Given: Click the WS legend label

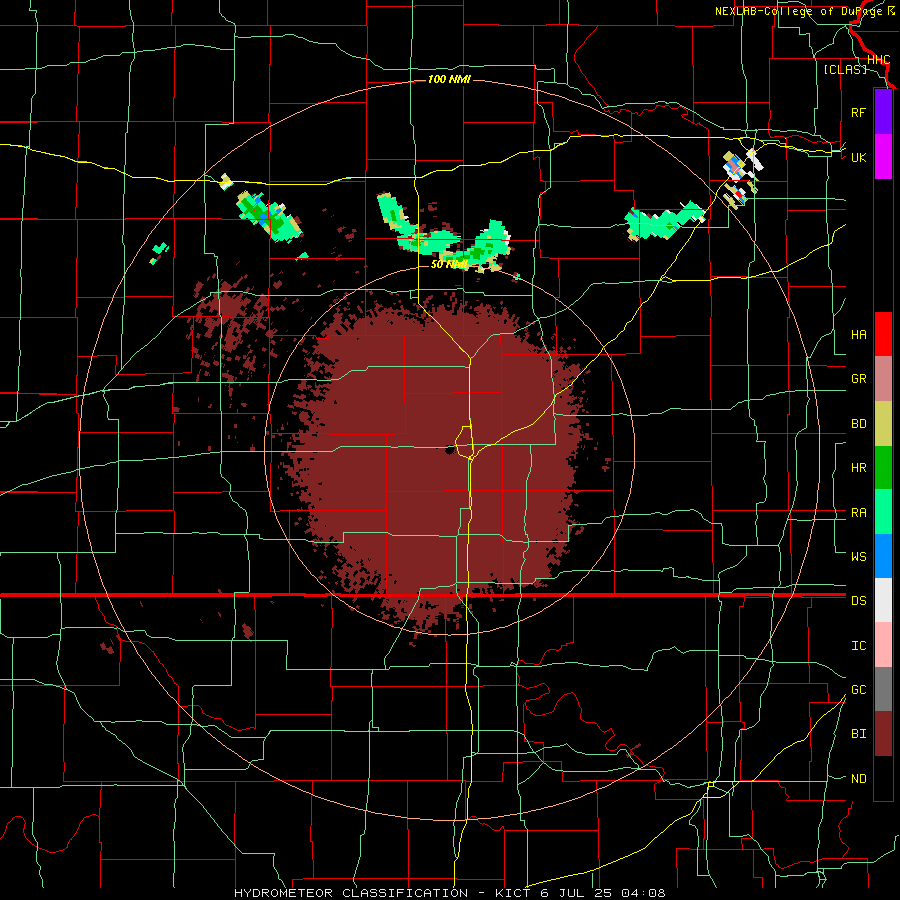Looking at the screenshot, I should [858, 556].
